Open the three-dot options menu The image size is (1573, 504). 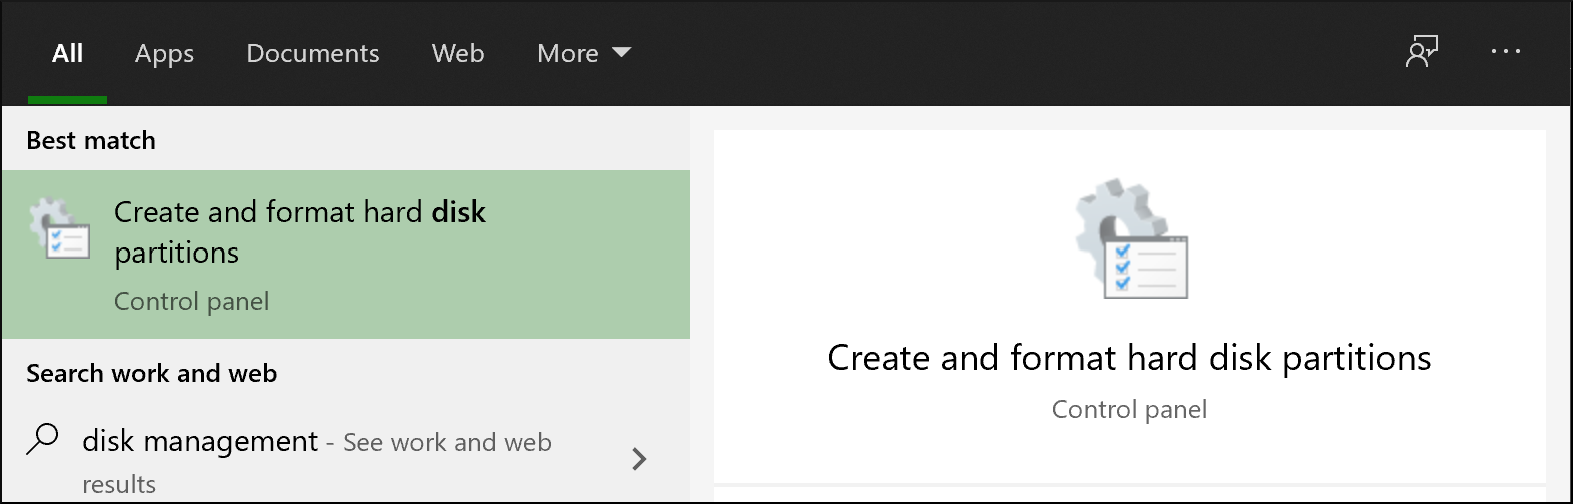tap(1505, 51)
